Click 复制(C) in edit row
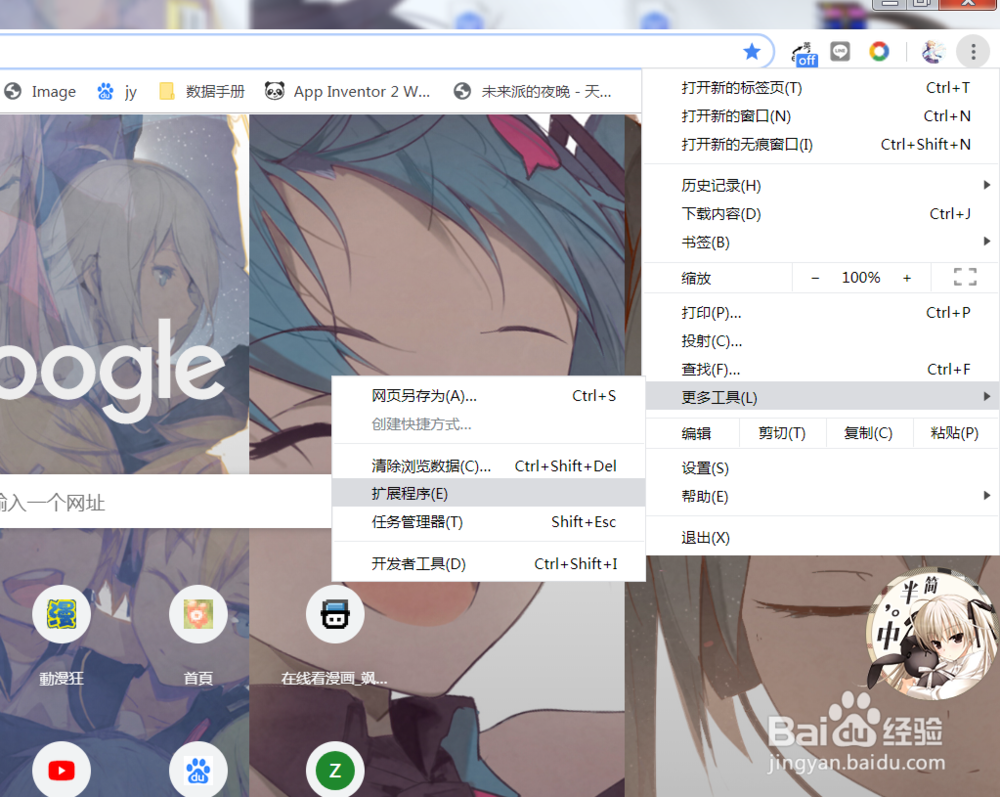 pyautogui.click(x=869, y=434)
